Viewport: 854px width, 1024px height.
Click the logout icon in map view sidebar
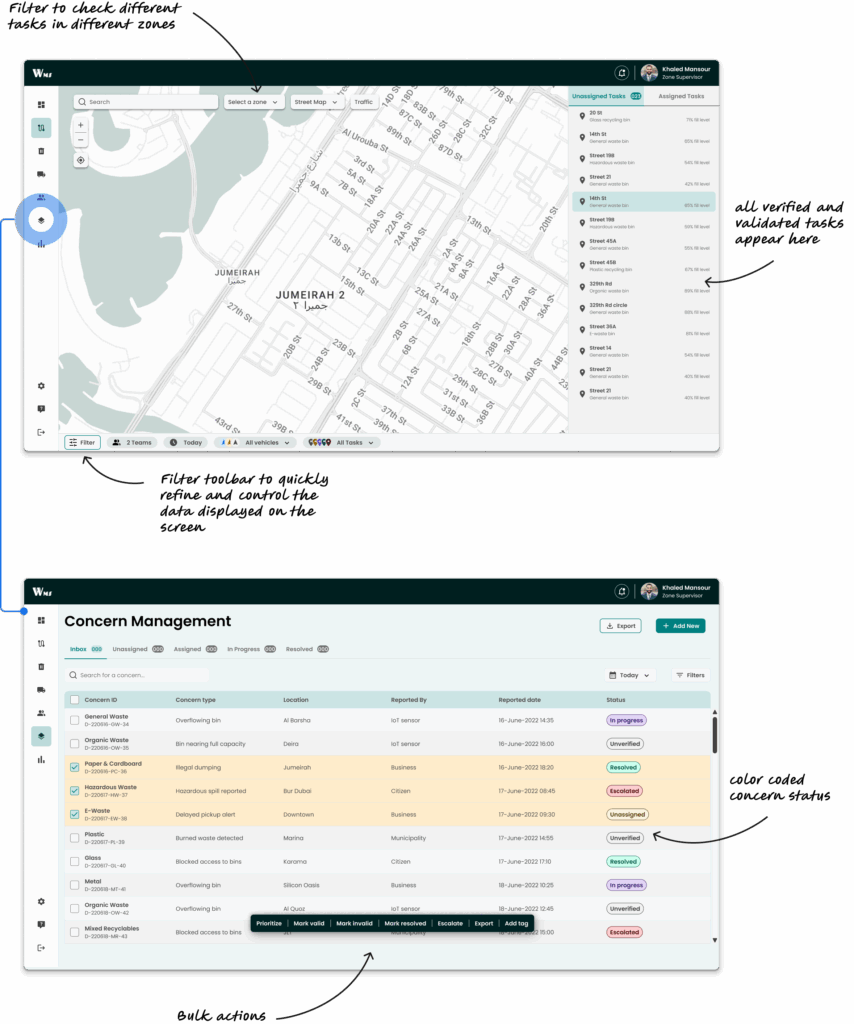click(41, 432)
